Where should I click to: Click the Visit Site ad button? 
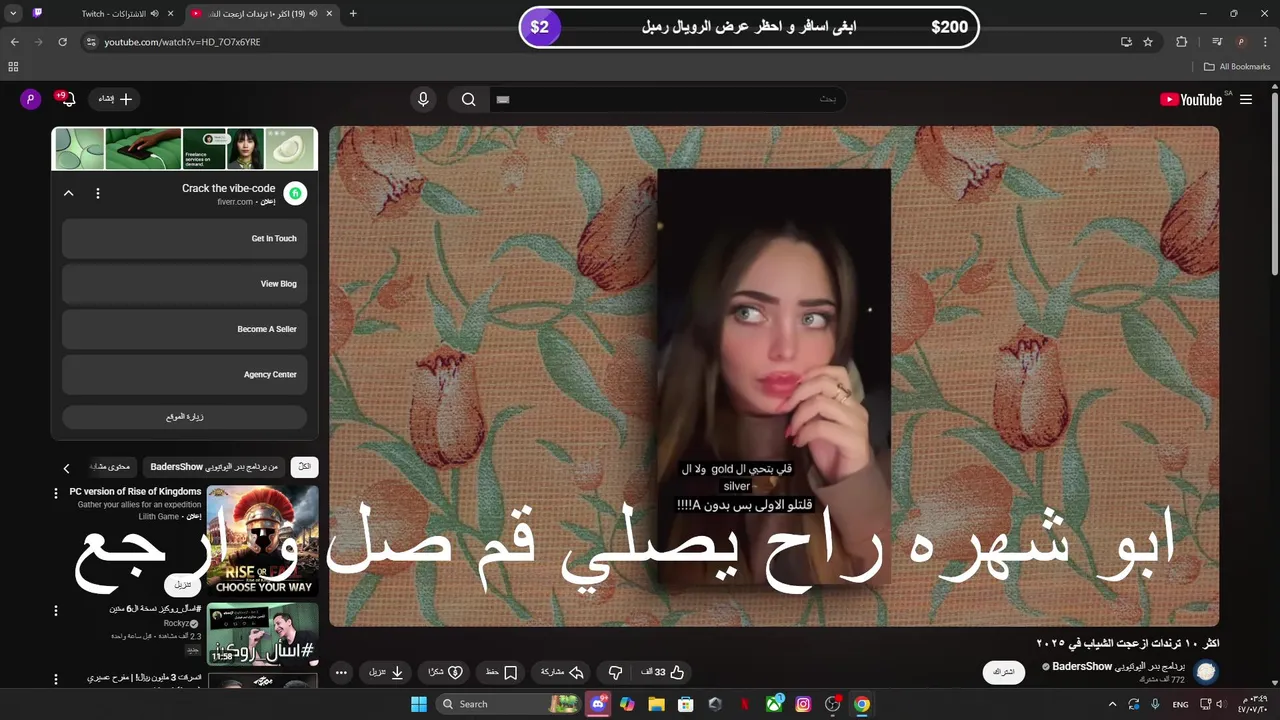point(184,417)
